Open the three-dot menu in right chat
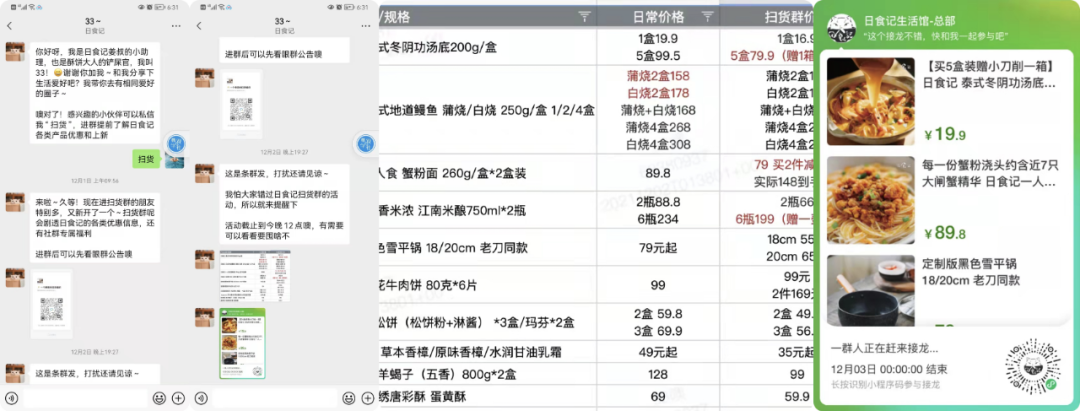The image size is (1080, 411). tap(364, 26)
